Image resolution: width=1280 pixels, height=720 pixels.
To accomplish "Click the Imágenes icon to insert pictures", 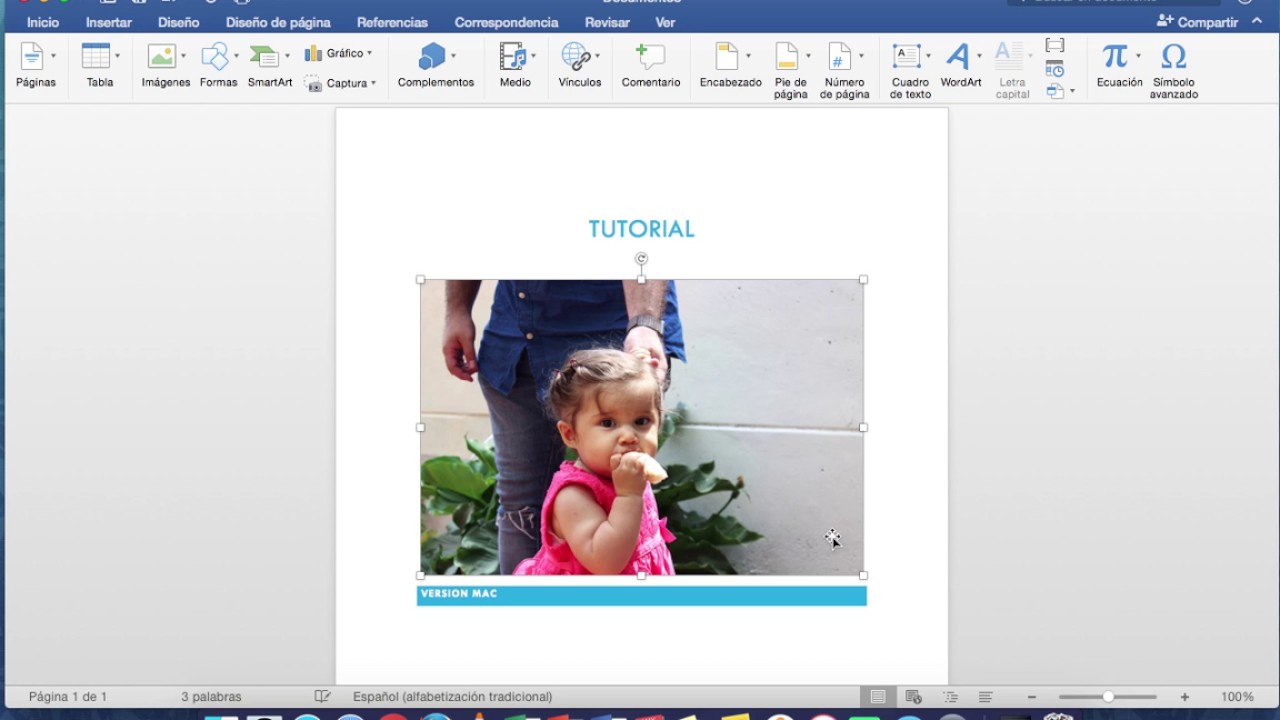I will point(161,56).
